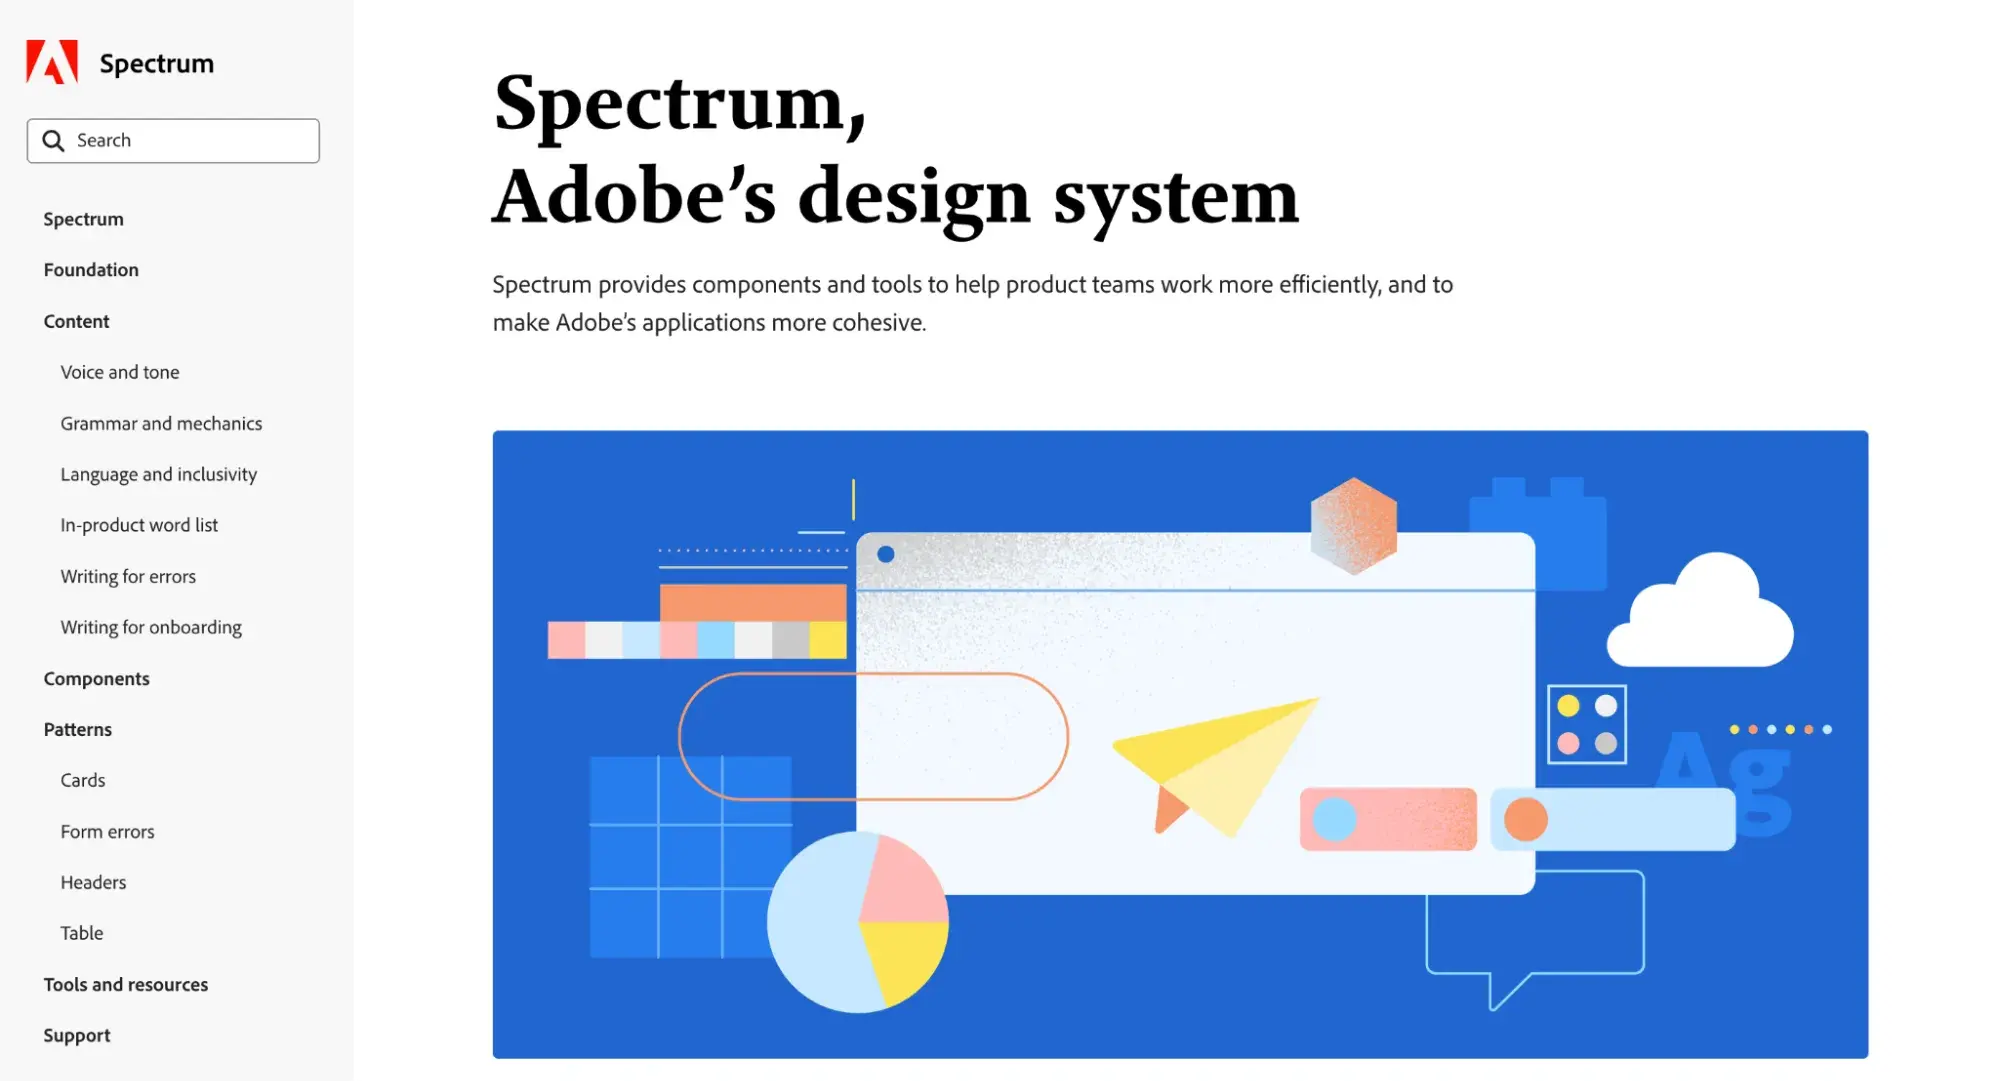Navigate to the Form errors pattern
Image resolution: width=1999 pixels, height=1082 pixels.
click(x=107, y=830)
